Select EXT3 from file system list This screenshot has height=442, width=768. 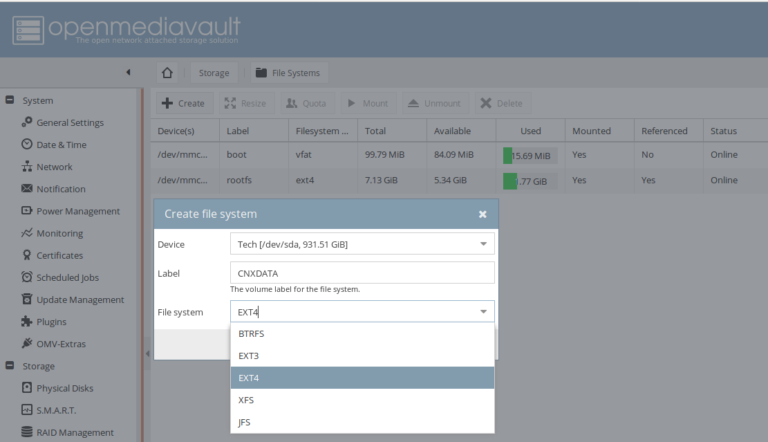[x=362, y=356]
